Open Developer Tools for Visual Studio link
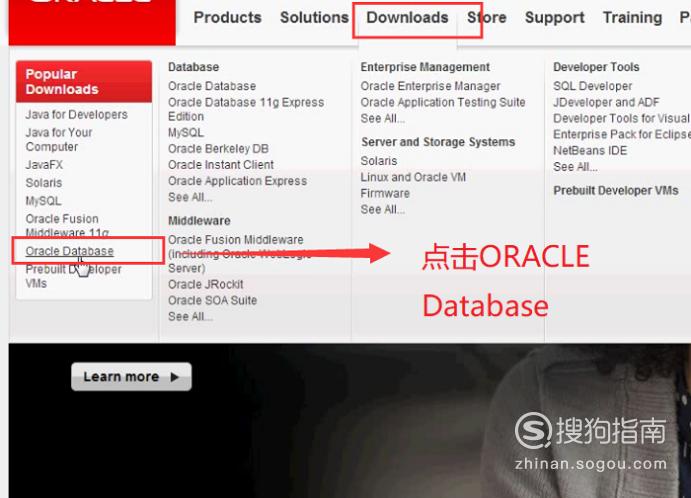The height and width of the screenshot is (498, 691). 622,119
